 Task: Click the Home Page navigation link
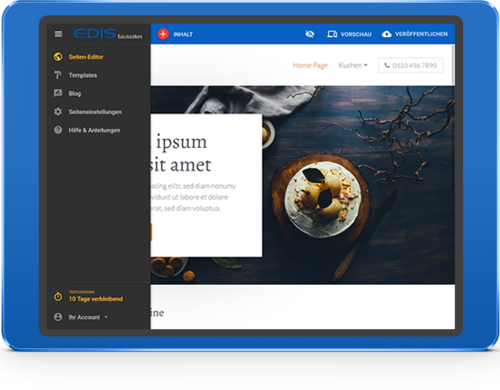(310, 65)
